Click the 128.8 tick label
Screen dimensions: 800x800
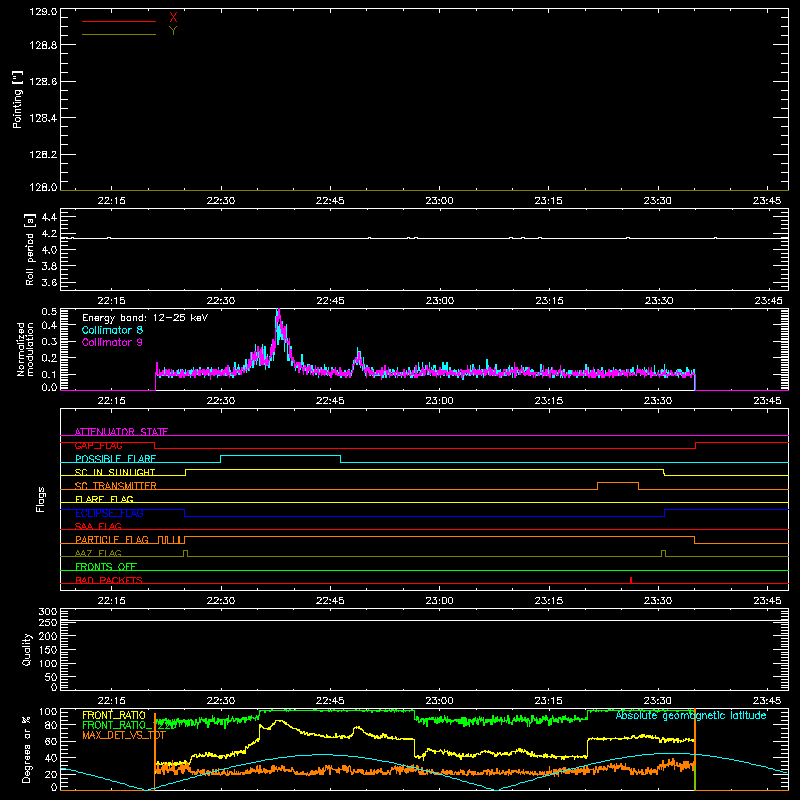coord(43,45)
